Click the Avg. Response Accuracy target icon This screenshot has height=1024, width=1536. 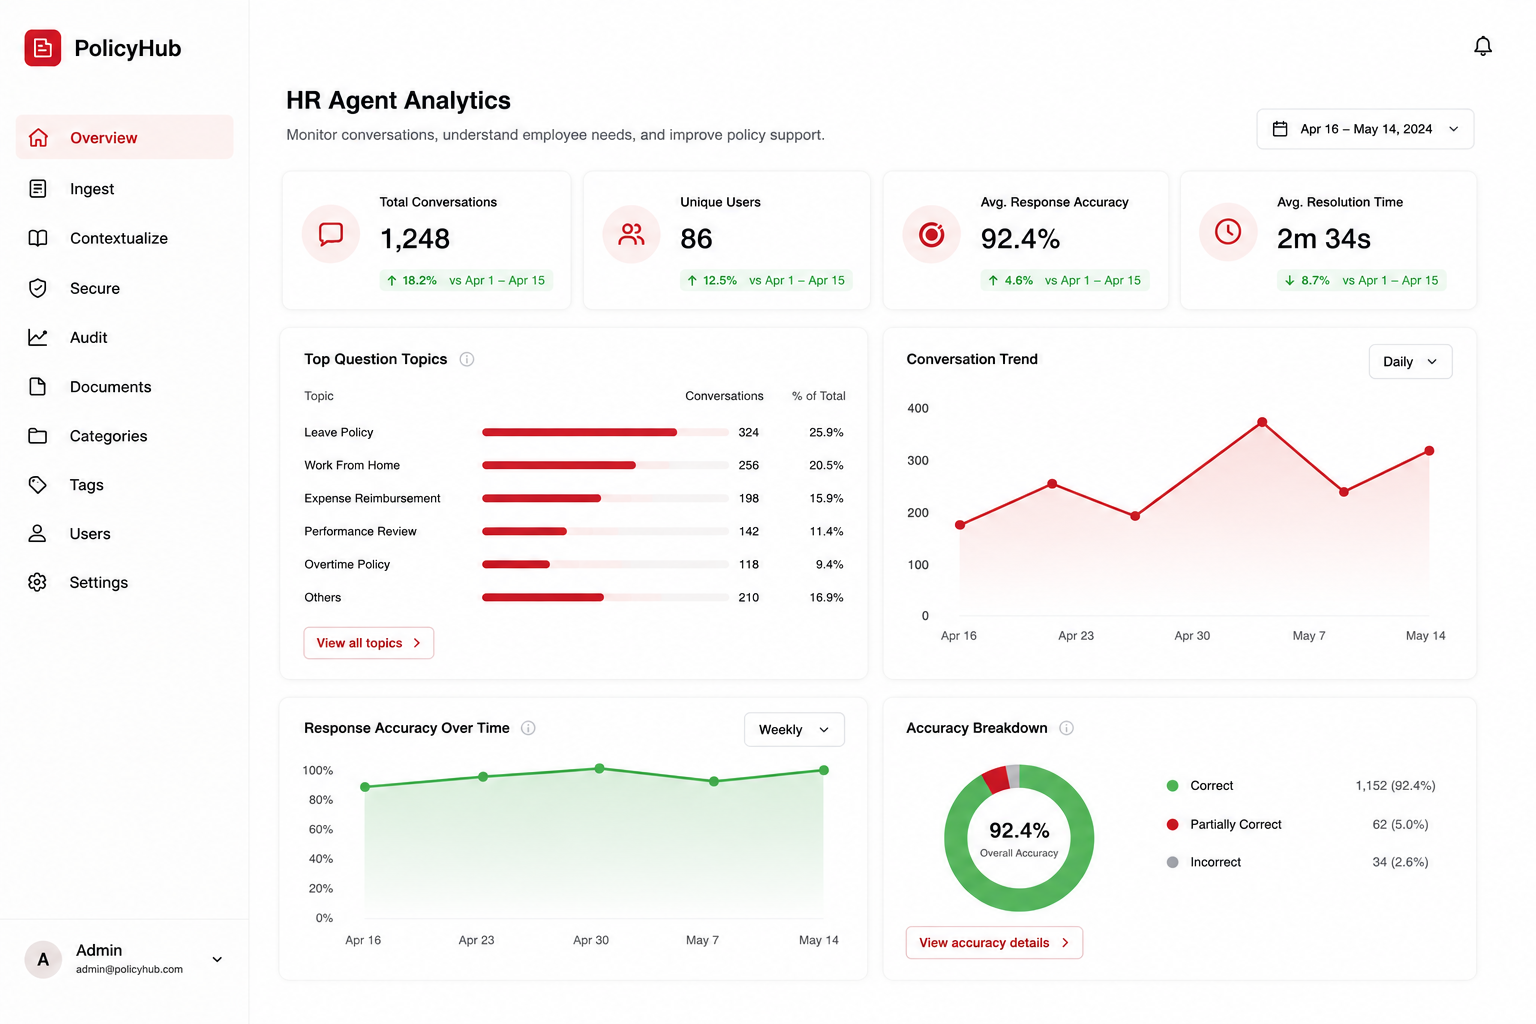tap(931, 234)
